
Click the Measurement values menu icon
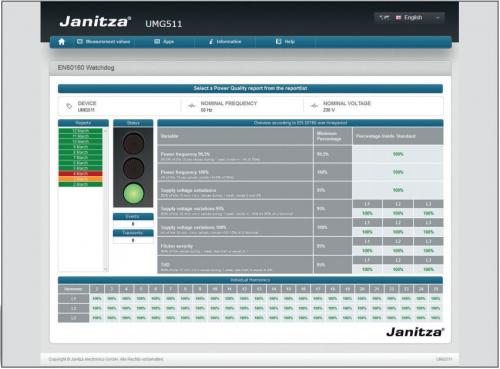pyautogui.click(x=80, y=42)
